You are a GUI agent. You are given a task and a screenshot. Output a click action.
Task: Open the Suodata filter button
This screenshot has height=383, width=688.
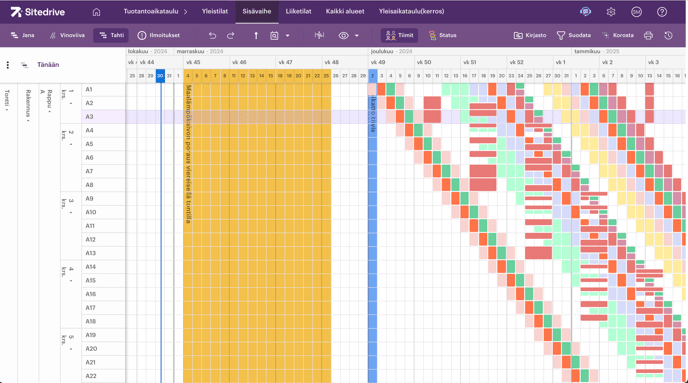click(573, 36)
